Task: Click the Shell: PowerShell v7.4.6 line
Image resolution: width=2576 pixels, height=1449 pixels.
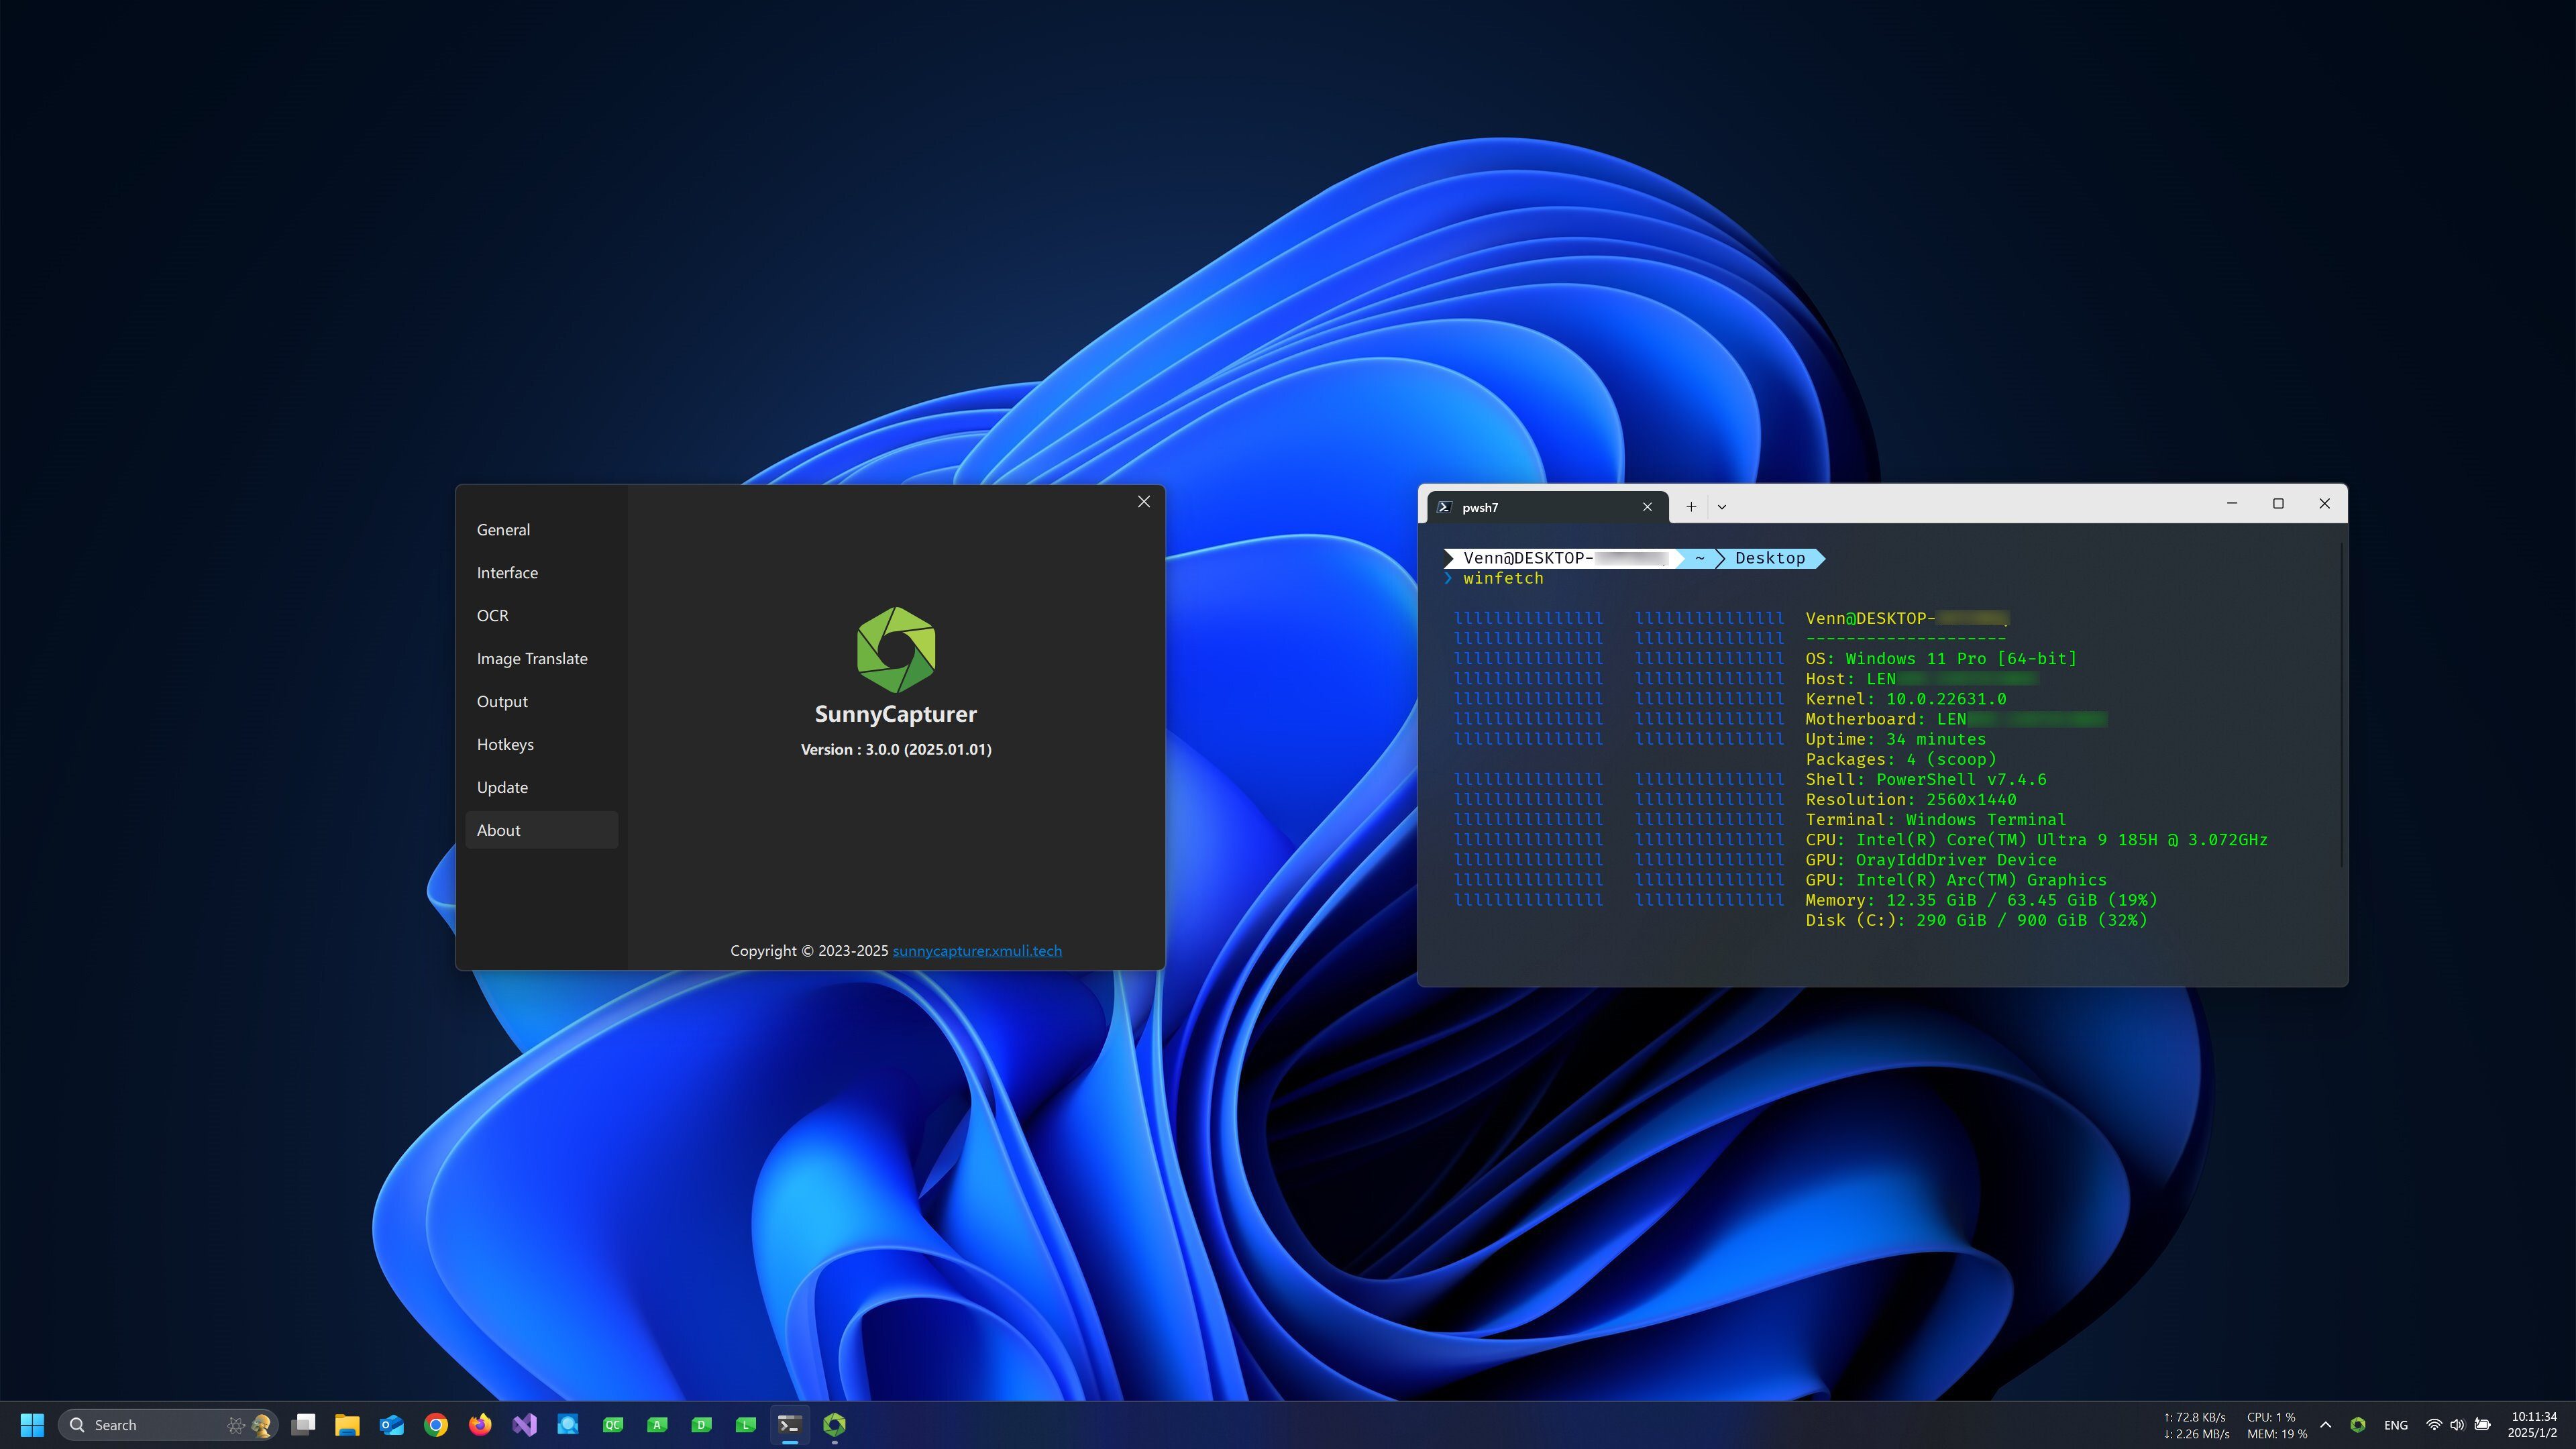Action: coord(1926,779)
